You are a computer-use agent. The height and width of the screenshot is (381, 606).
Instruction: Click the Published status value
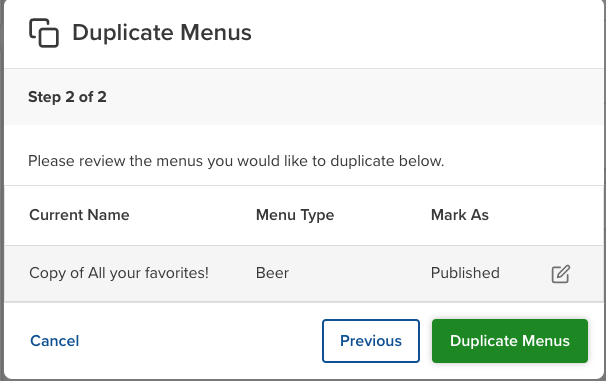coord(465,273)
